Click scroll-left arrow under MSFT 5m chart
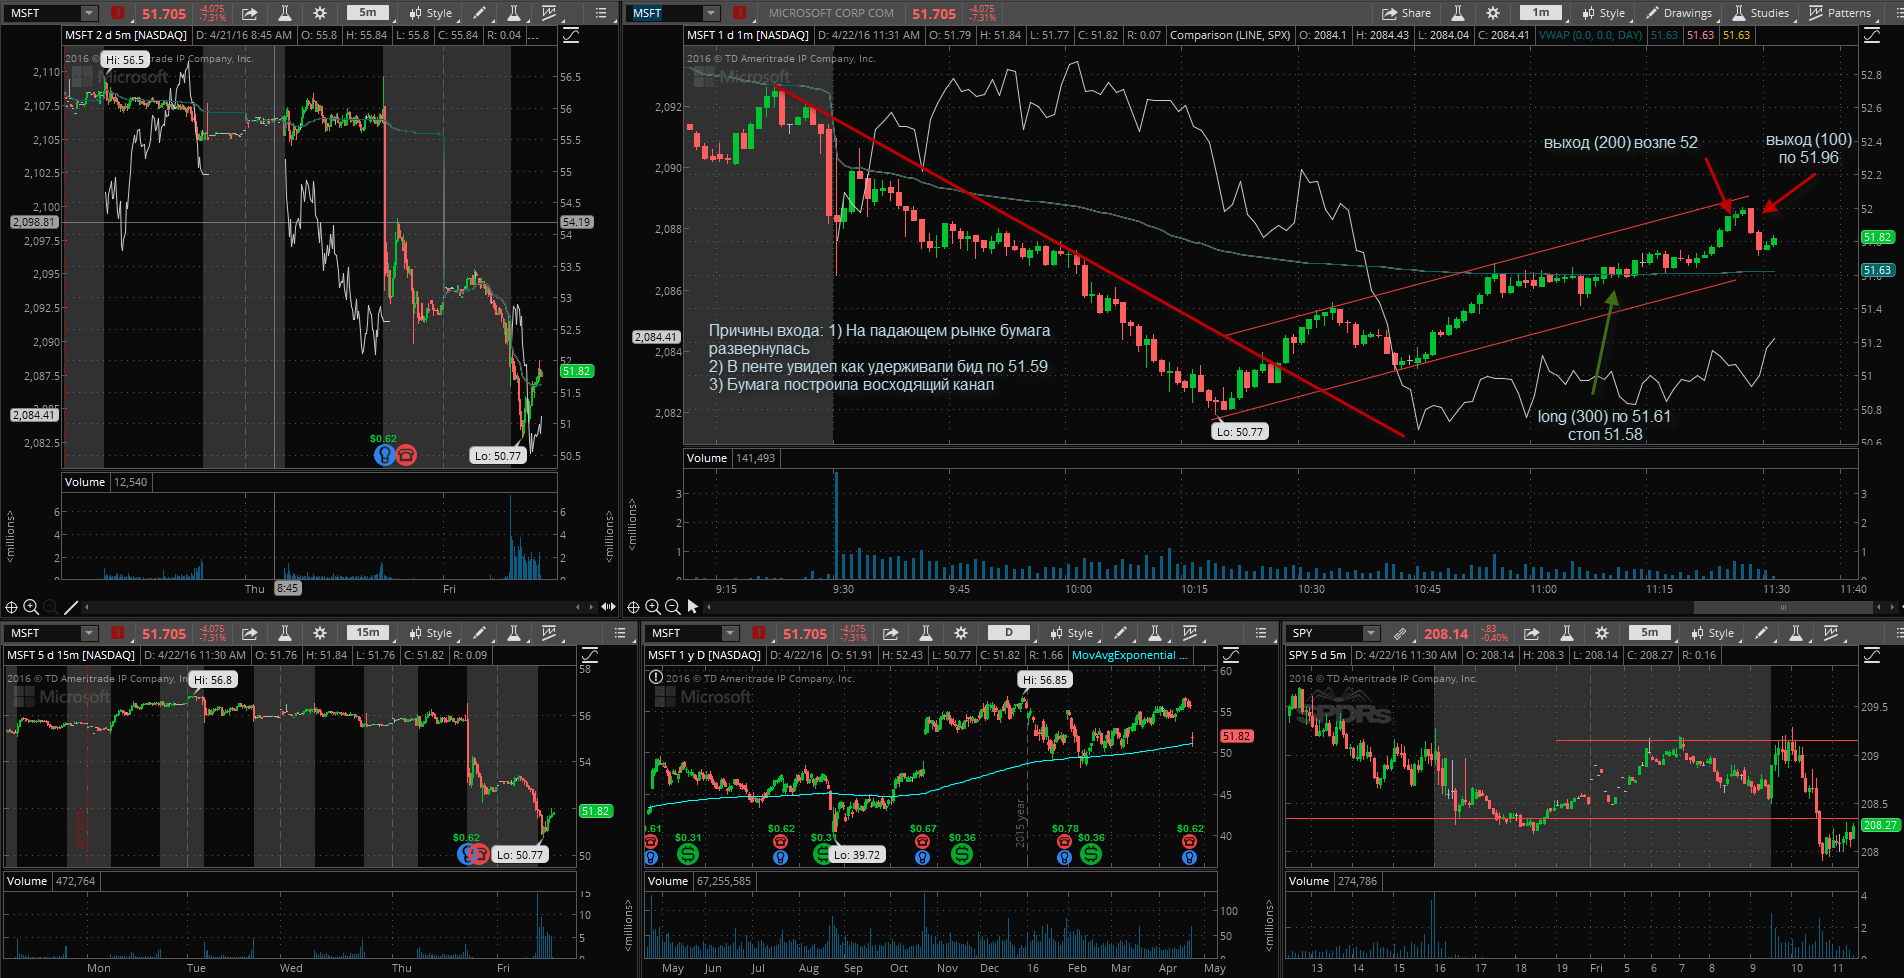 coord(87,607)
